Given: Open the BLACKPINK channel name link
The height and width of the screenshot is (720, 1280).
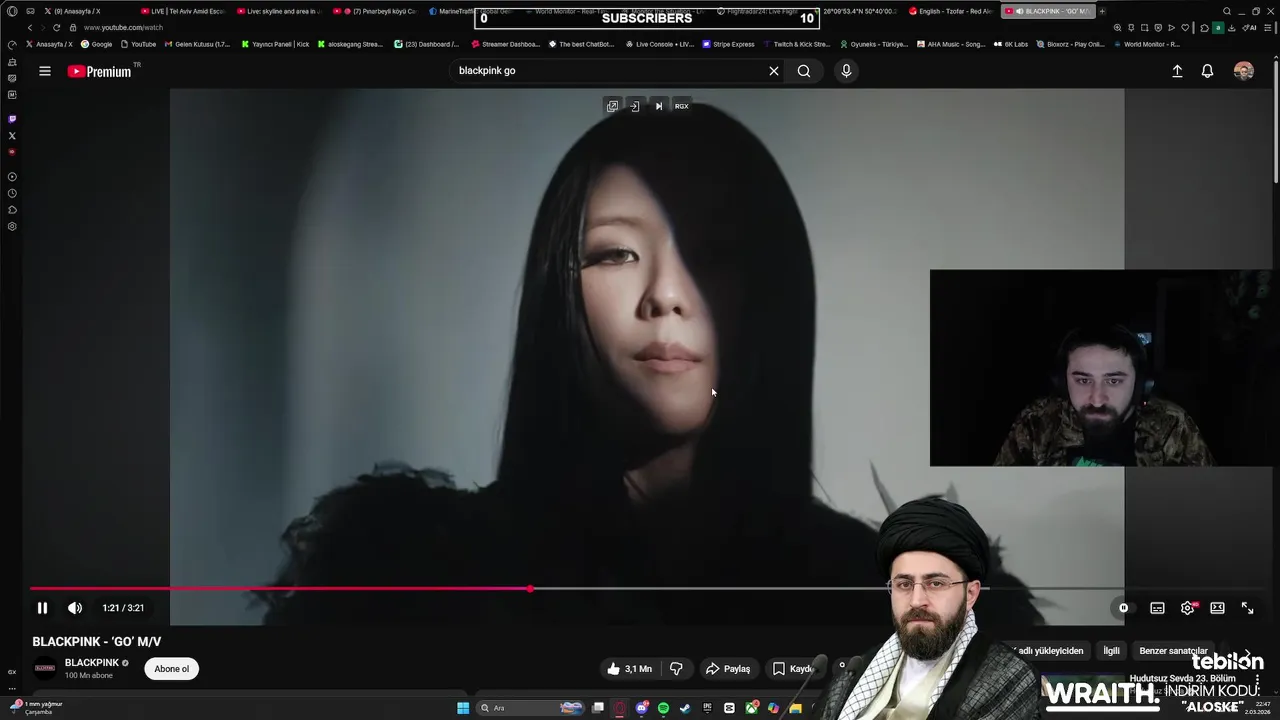Looking at the screenshot, I should (x=91, y=663).
